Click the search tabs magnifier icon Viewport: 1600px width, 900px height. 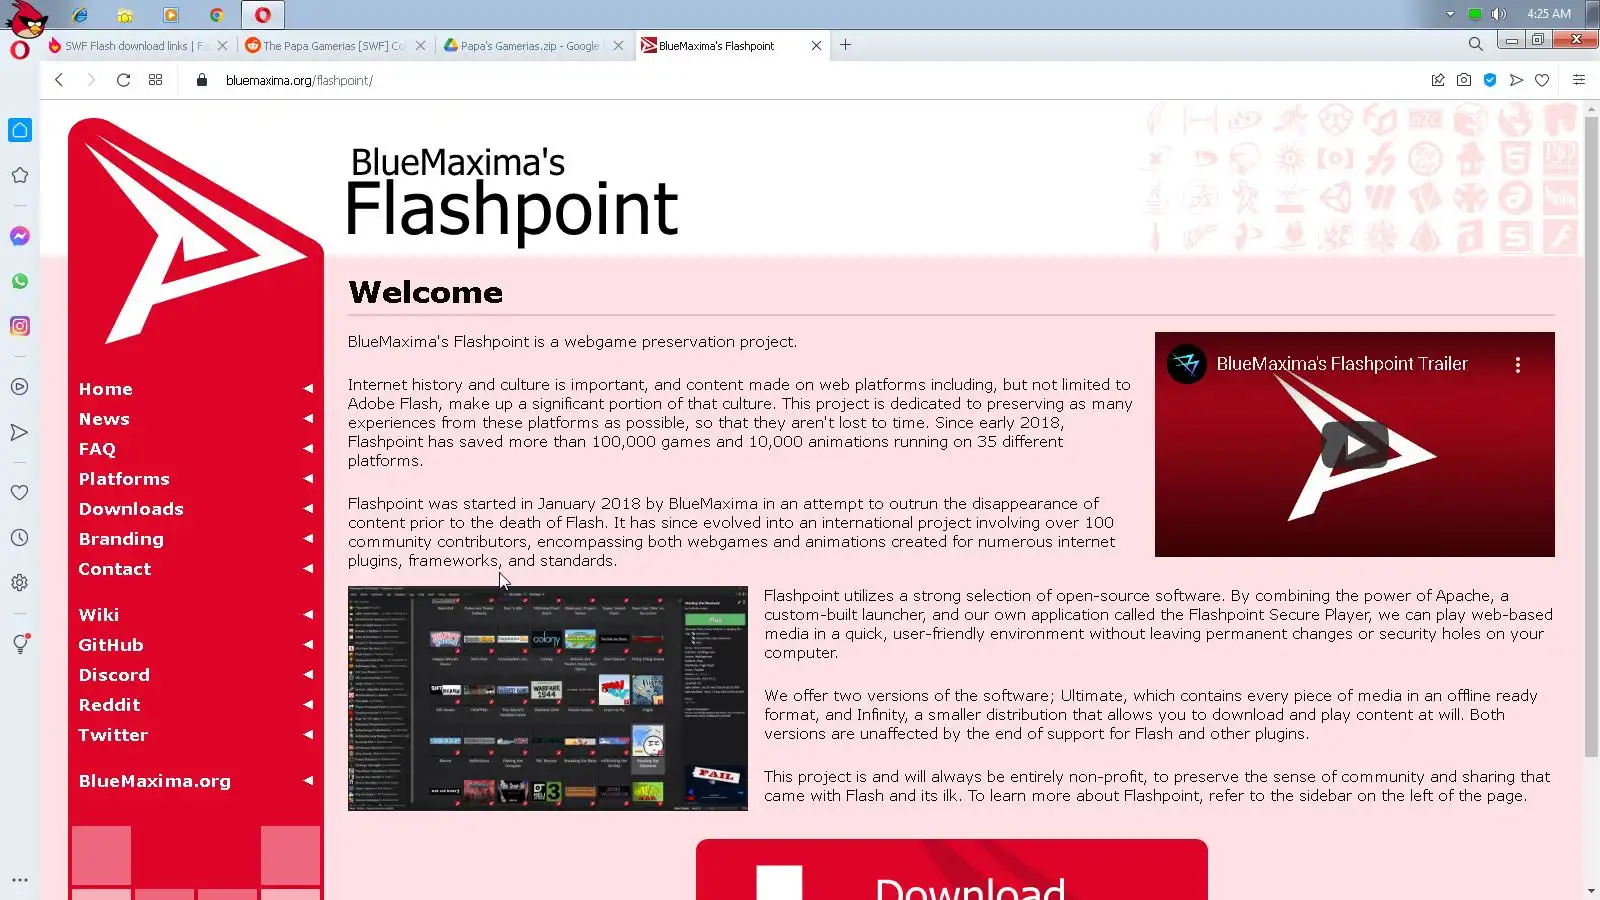click(x=1475, y=44)
